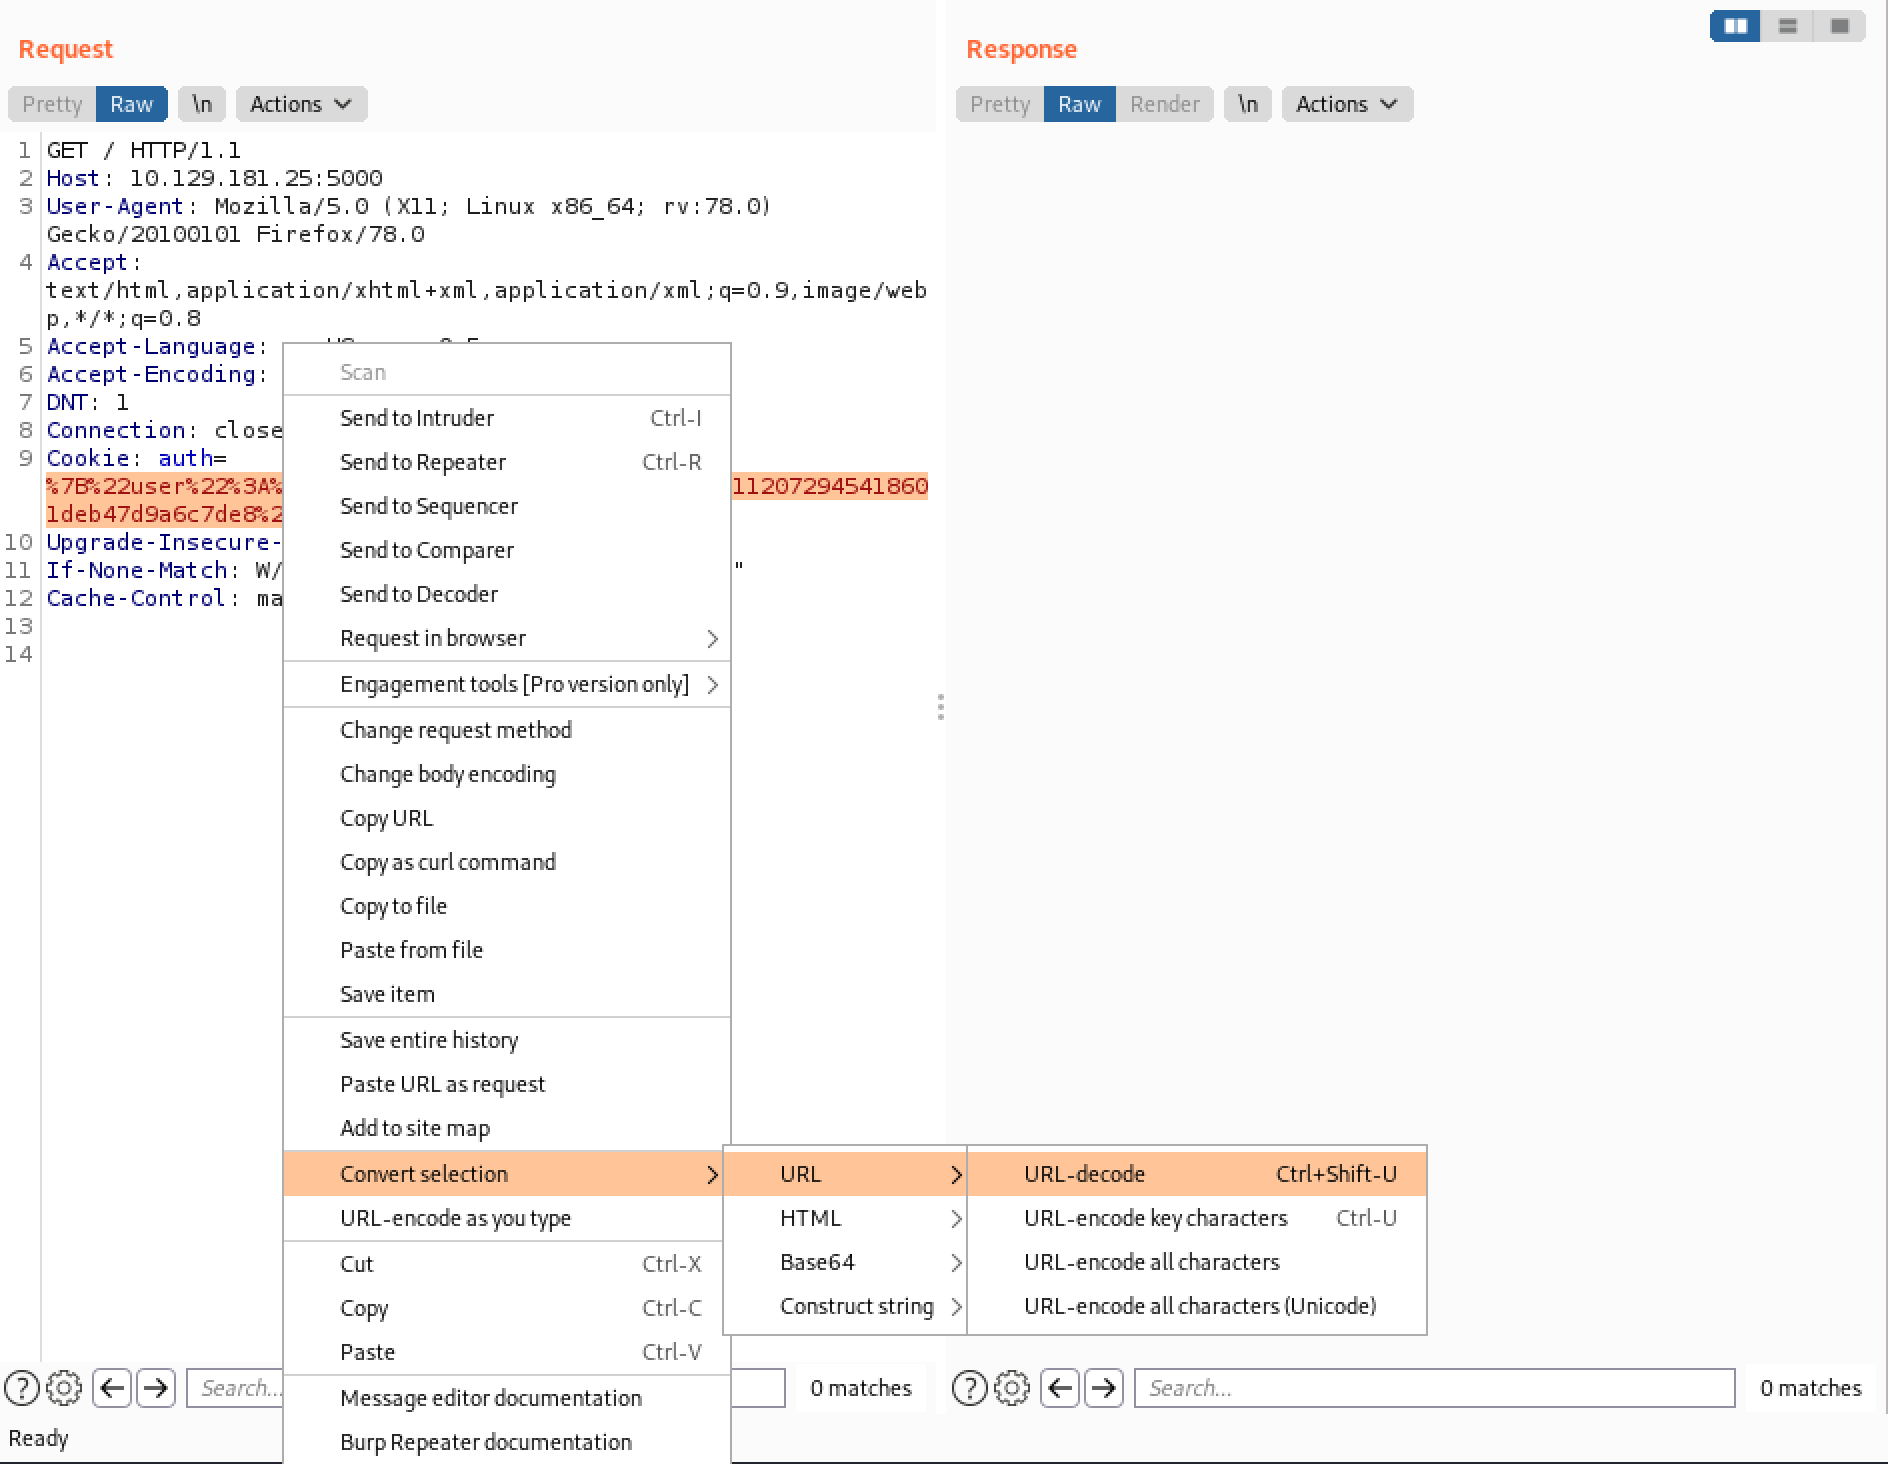The height and width of the screenshot is (1464, 1888).
Task: Expand the Base64 conversion submenu
Action: click(845, 1262)
